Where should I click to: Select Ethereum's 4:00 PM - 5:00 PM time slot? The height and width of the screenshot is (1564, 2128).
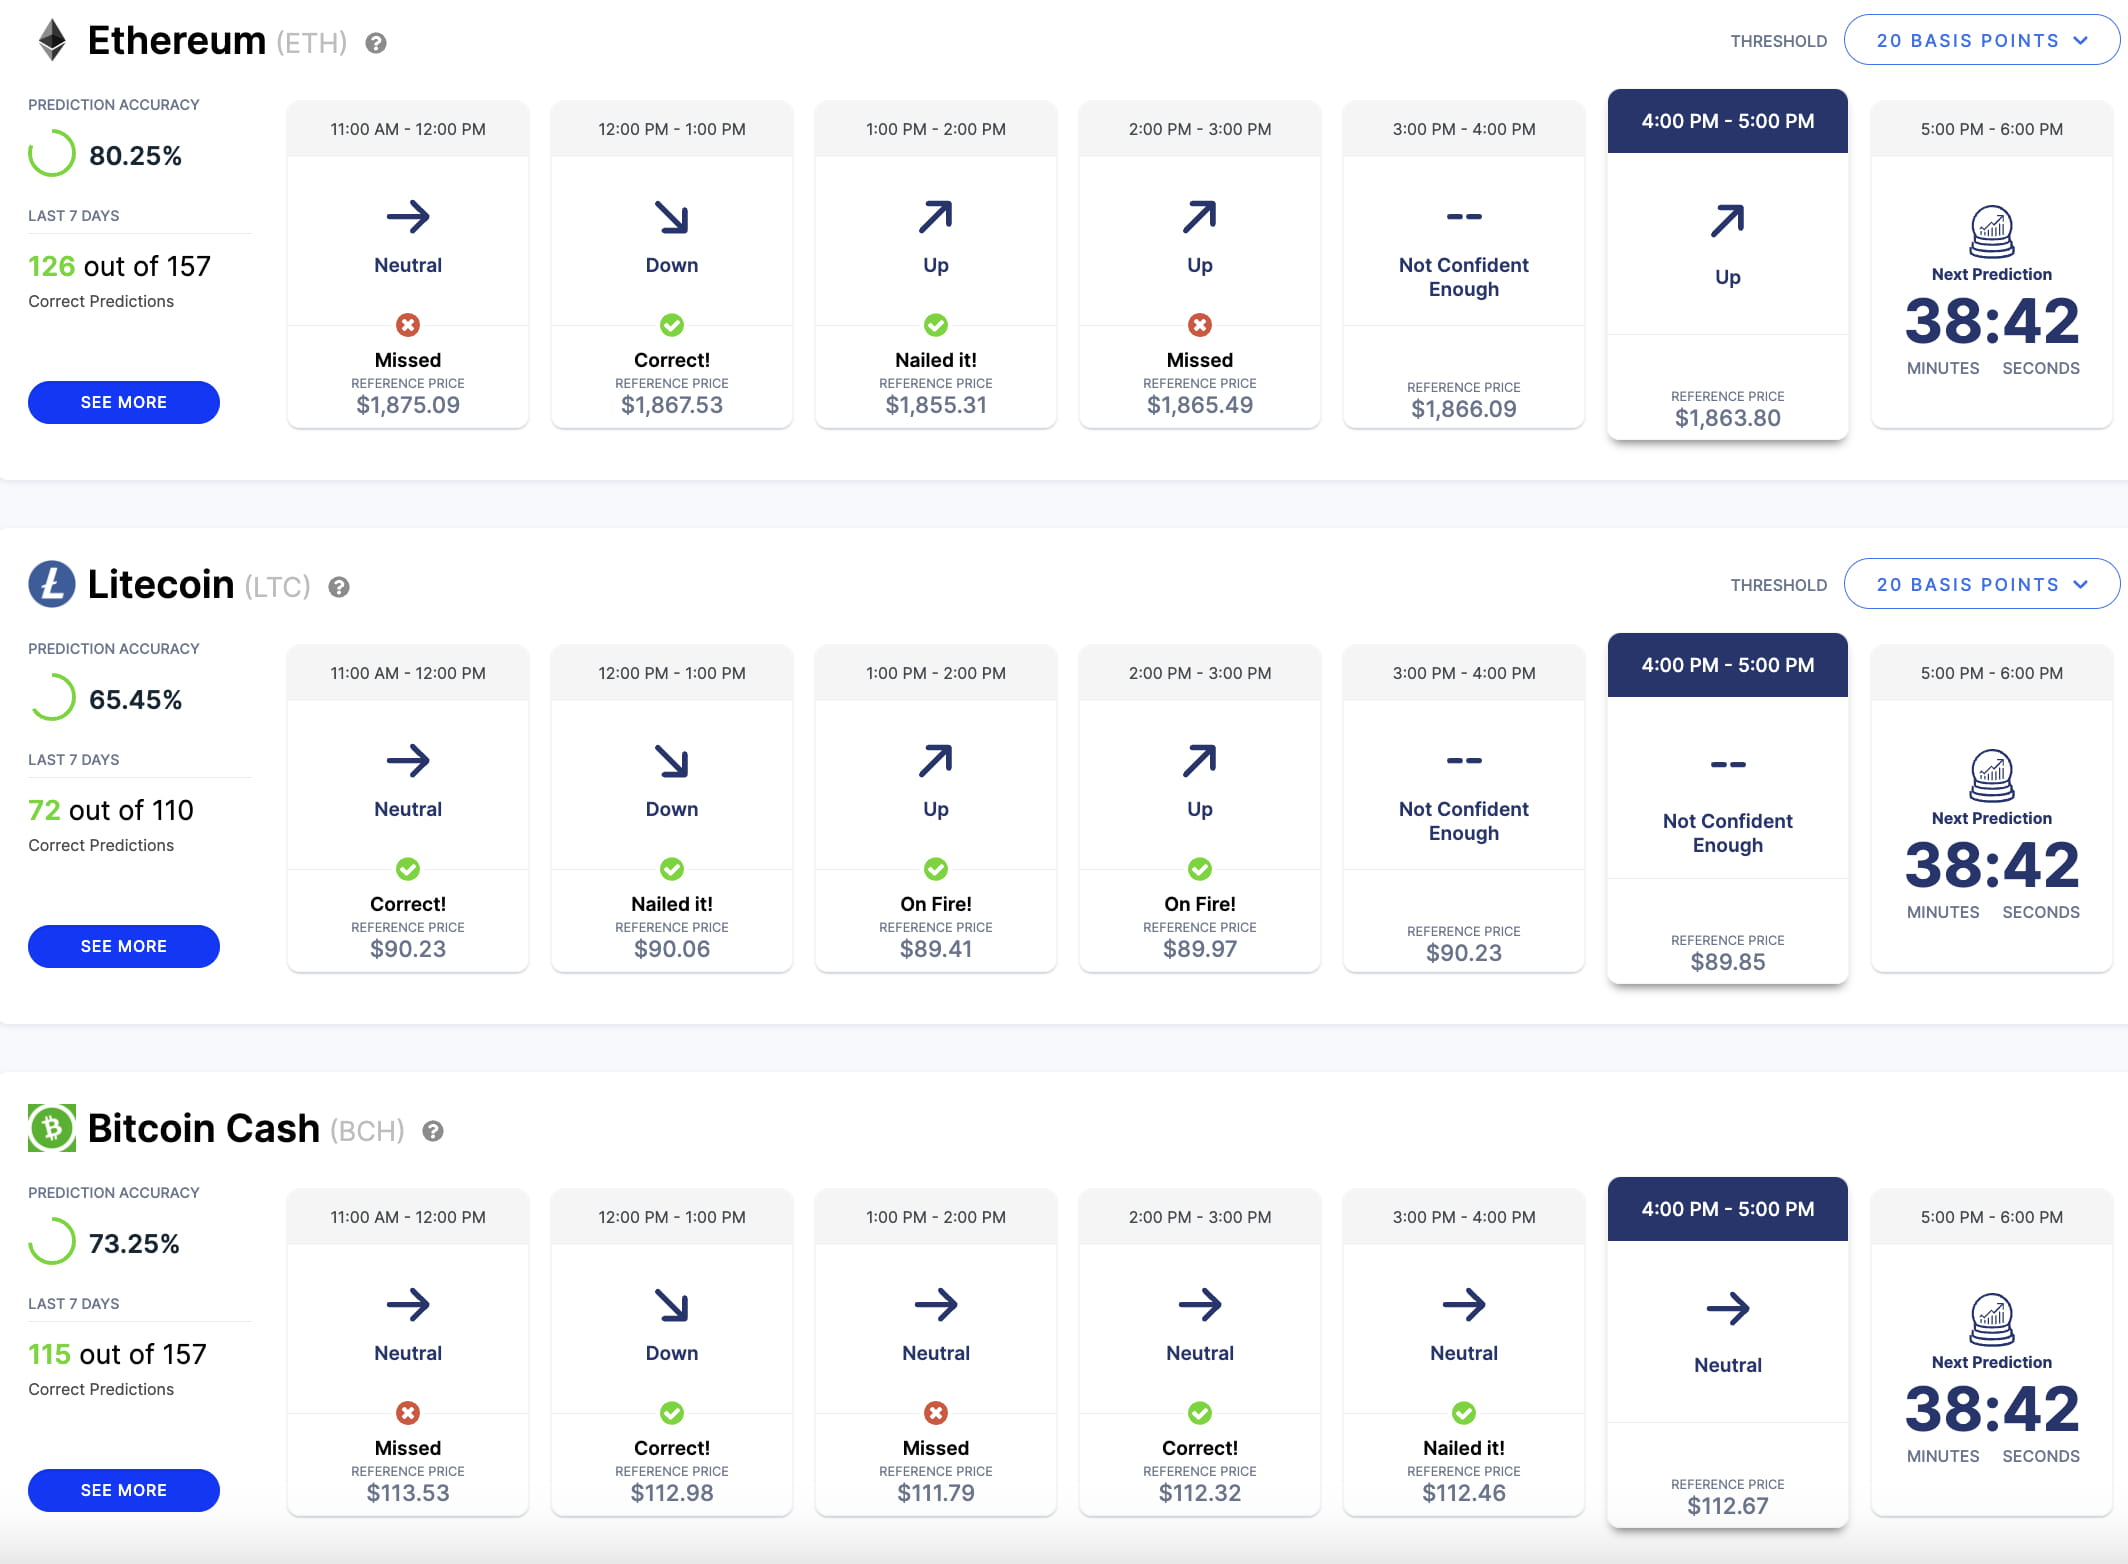pyautogui.click(x=1728, y=121)
